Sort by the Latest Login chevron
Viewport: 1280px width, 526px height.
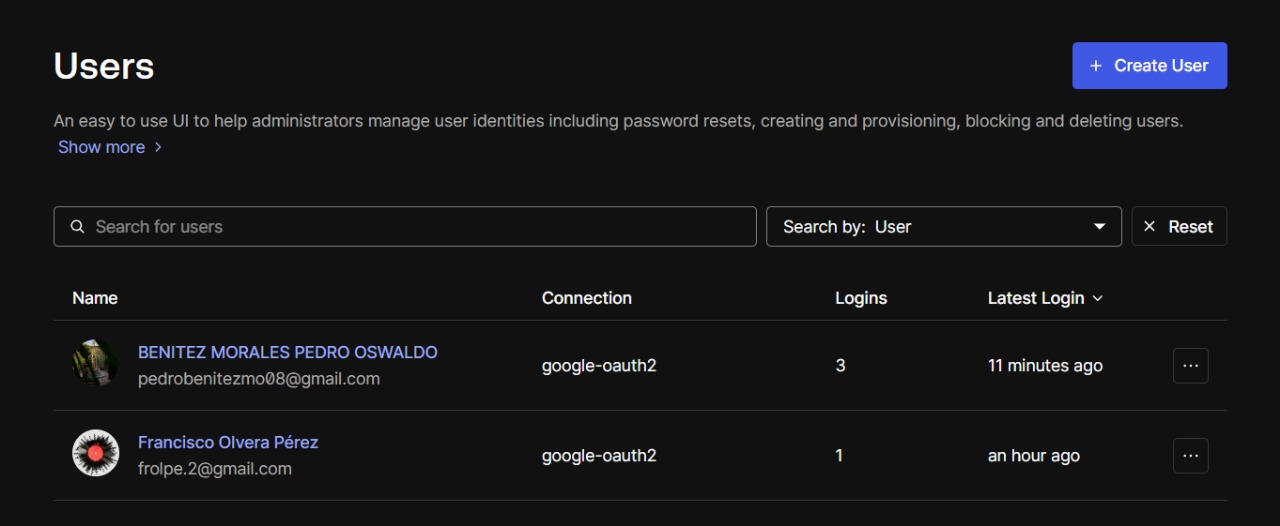[x=1098, y=299]
